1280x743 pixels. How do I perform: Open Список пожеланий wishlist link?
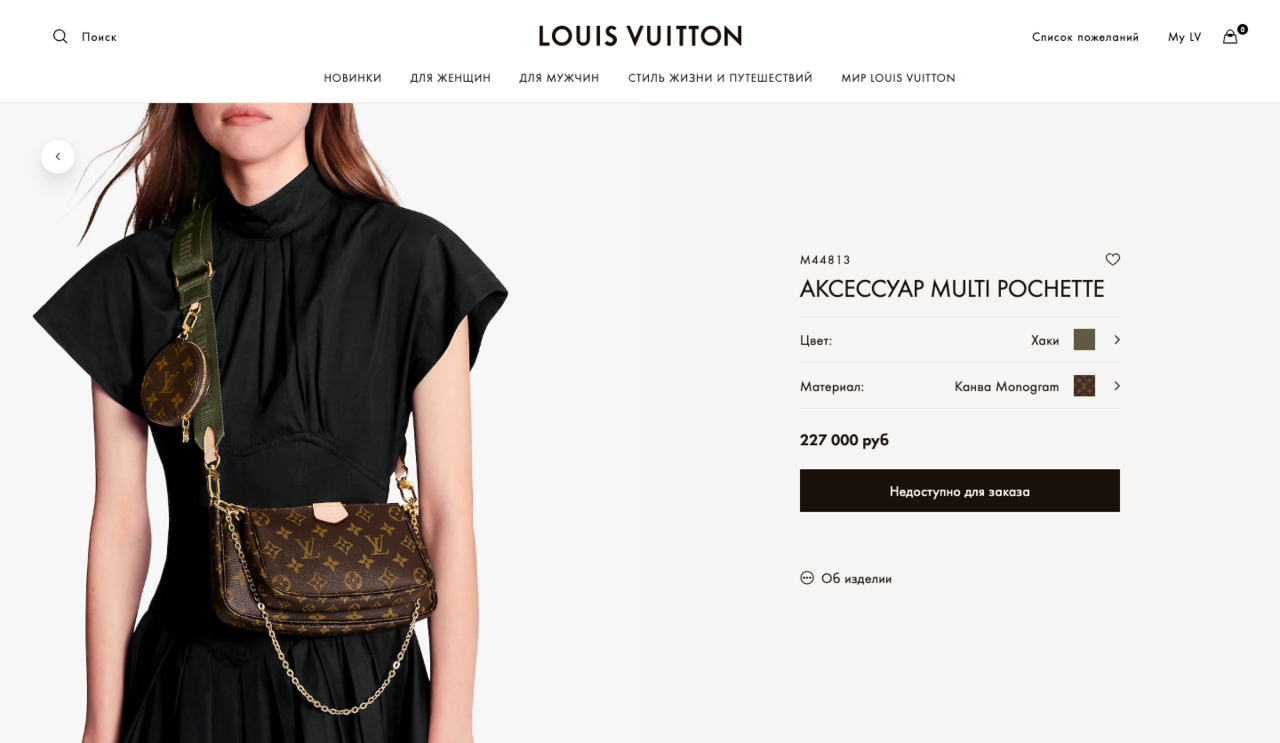click(1085, 37)
